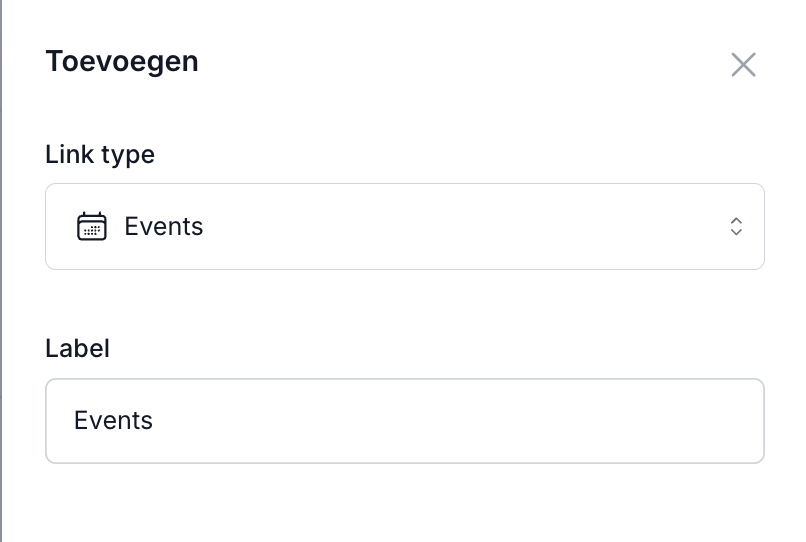
Task: Dismiss the dialog using the gray X icon
Action: coord(743,65)
